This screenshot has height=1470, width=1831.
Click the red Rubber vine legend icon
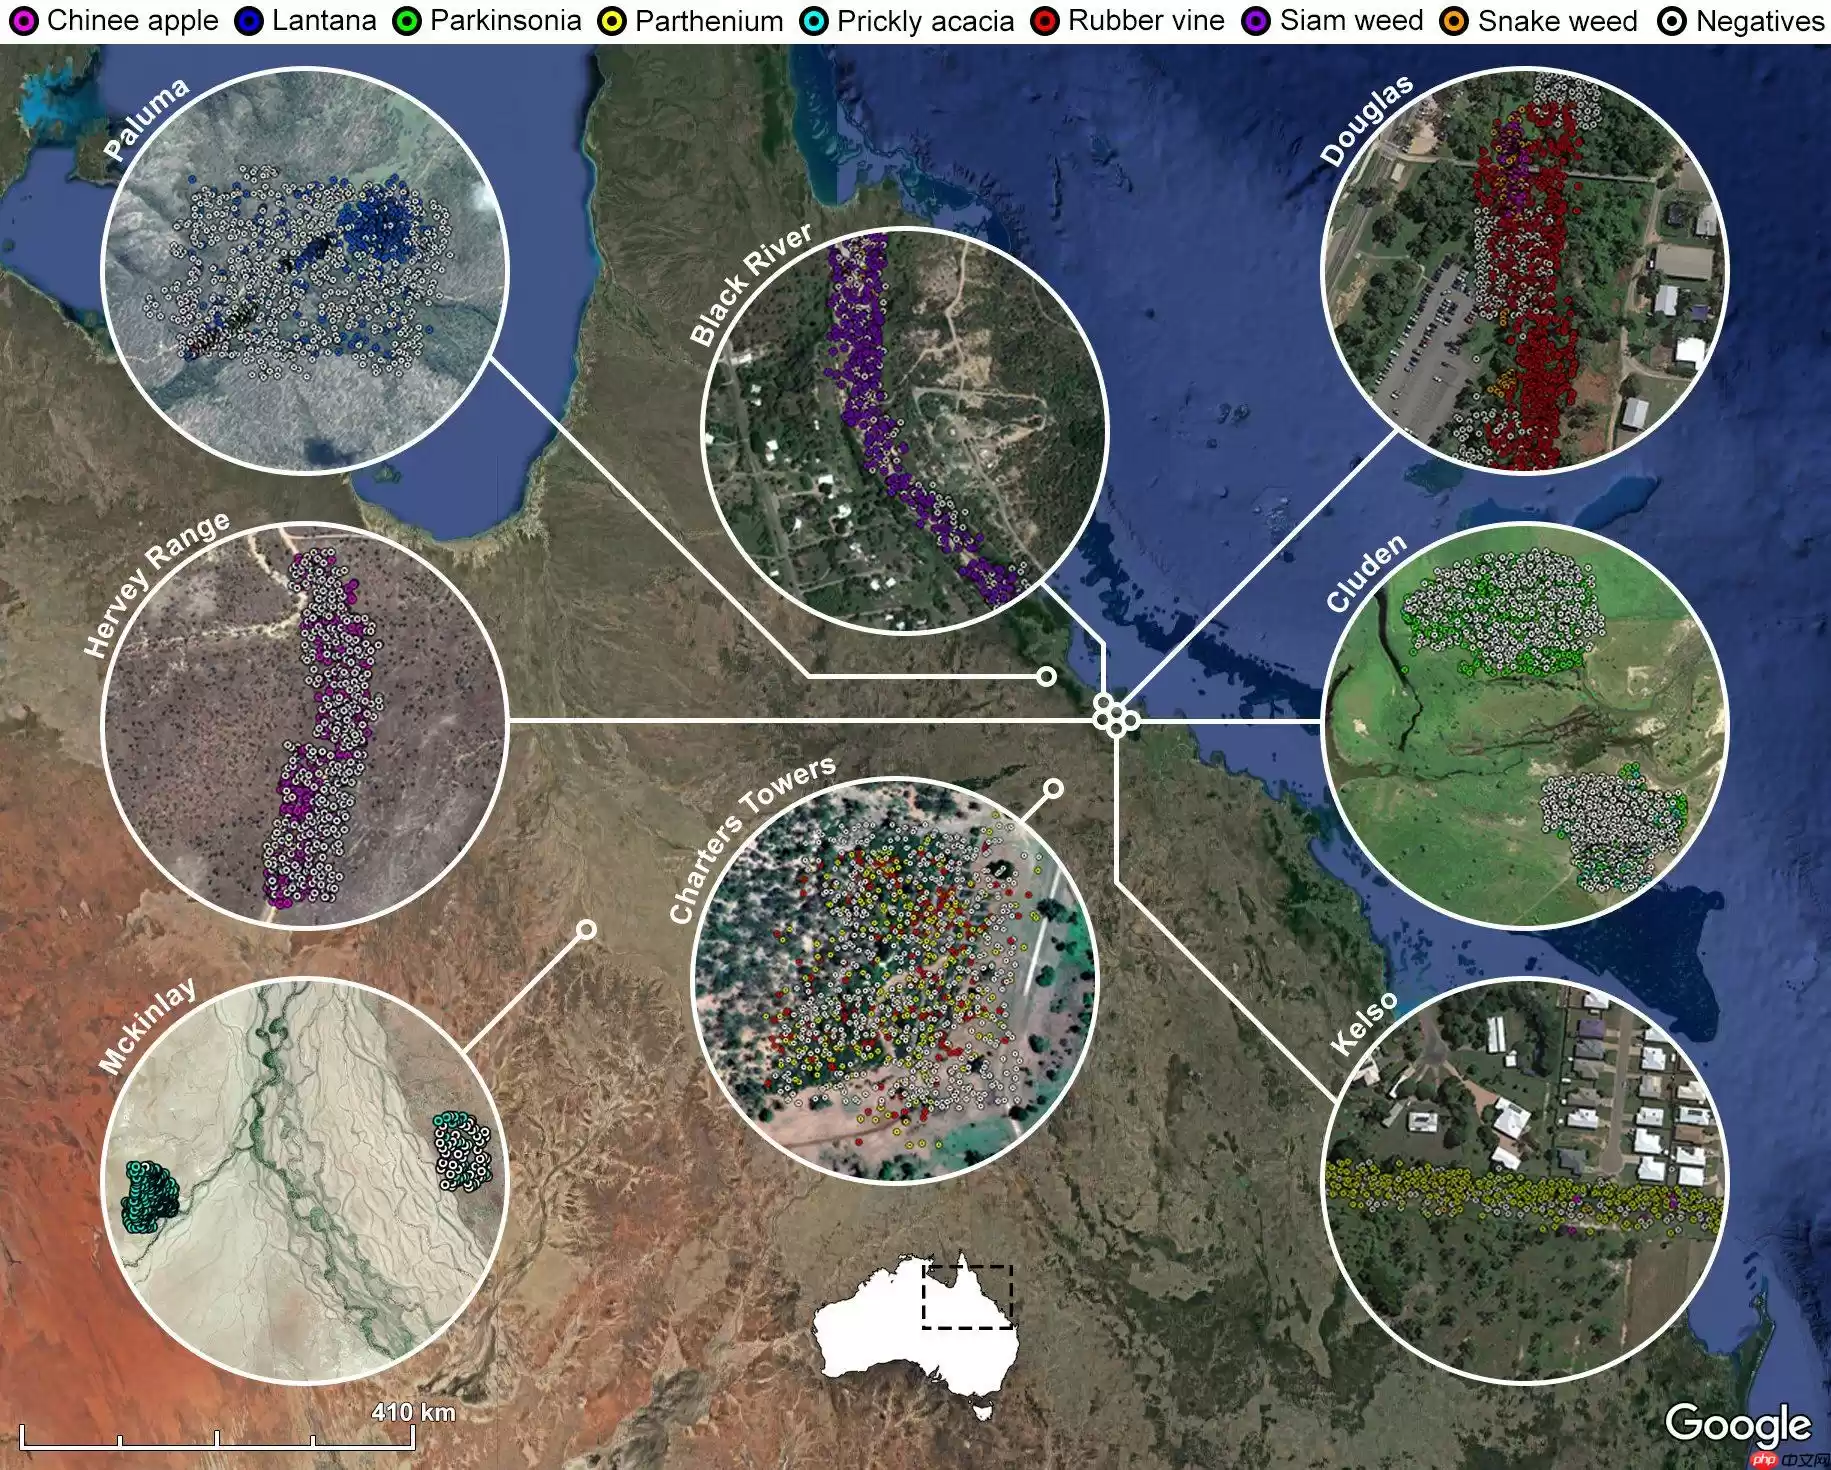click(x=1045, y=21)
